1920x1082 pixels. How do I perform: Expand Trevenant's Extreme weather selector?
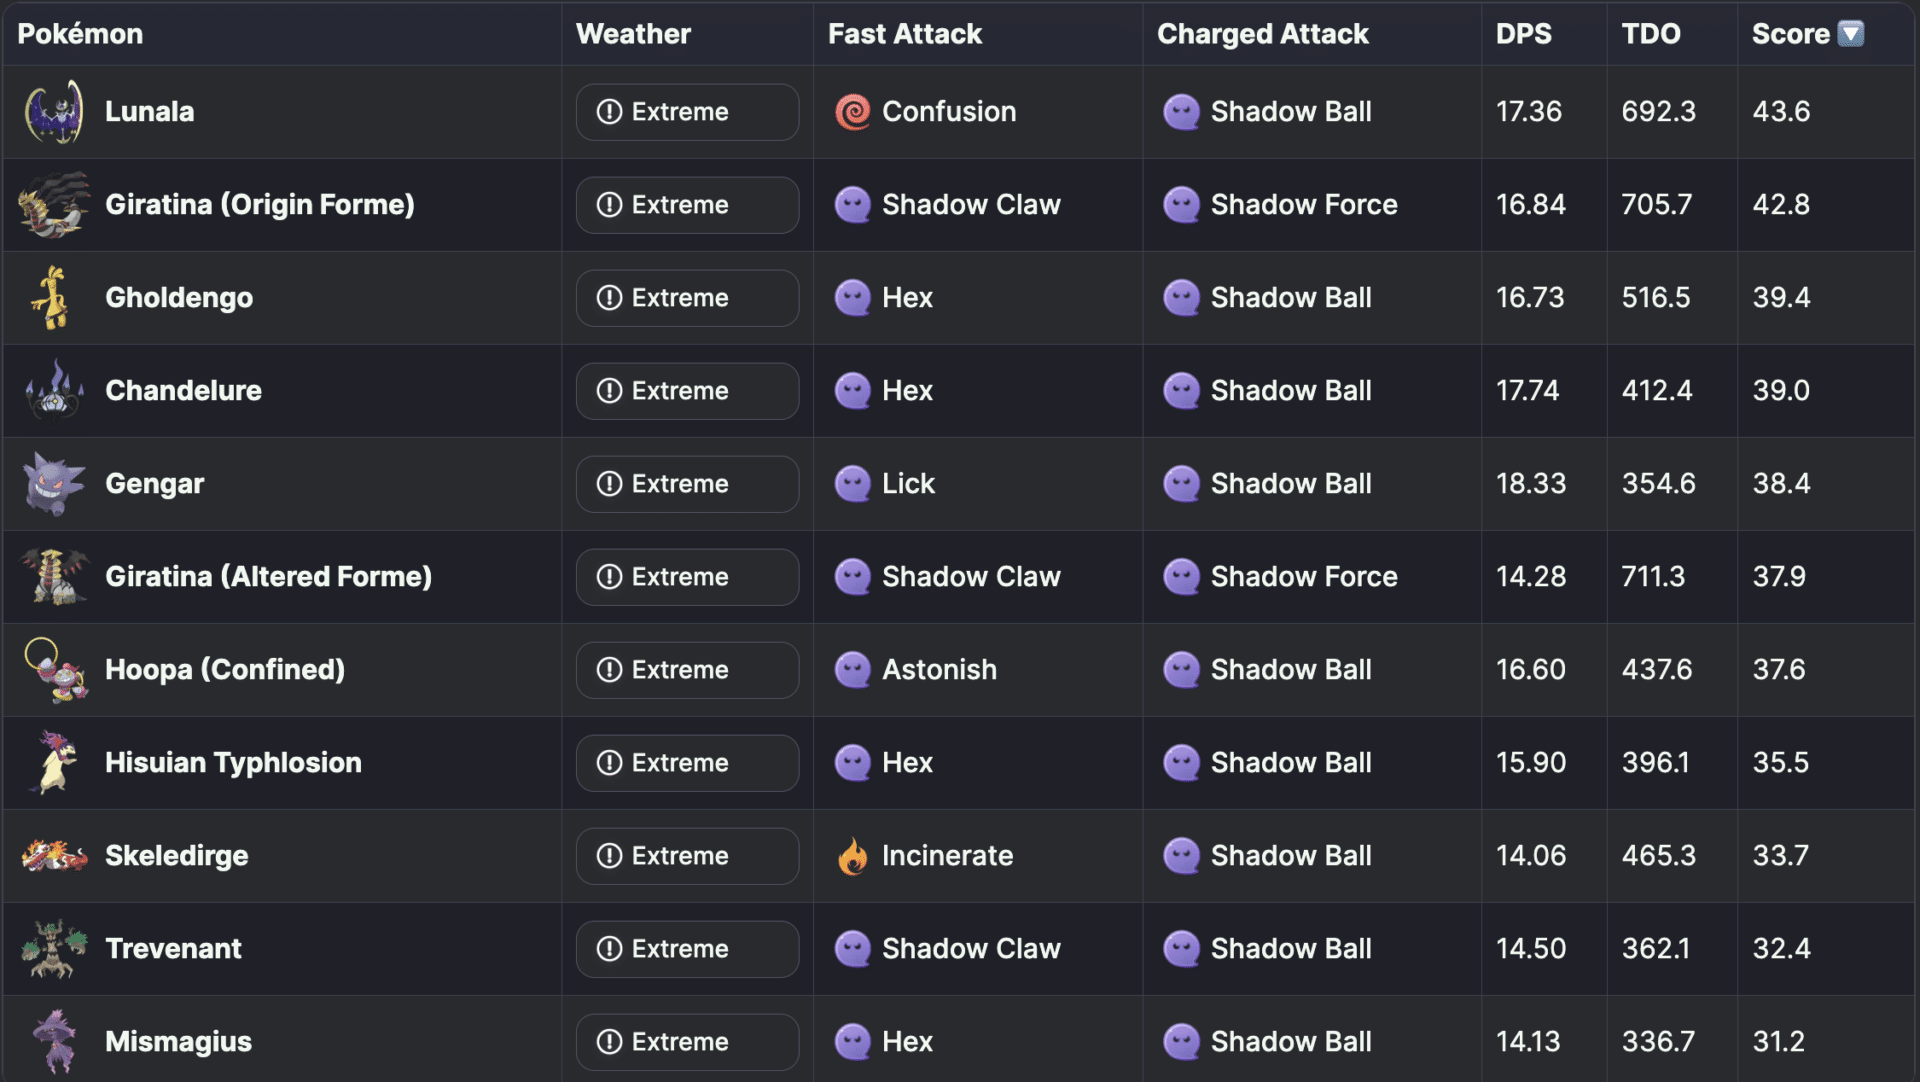[687, 949]
